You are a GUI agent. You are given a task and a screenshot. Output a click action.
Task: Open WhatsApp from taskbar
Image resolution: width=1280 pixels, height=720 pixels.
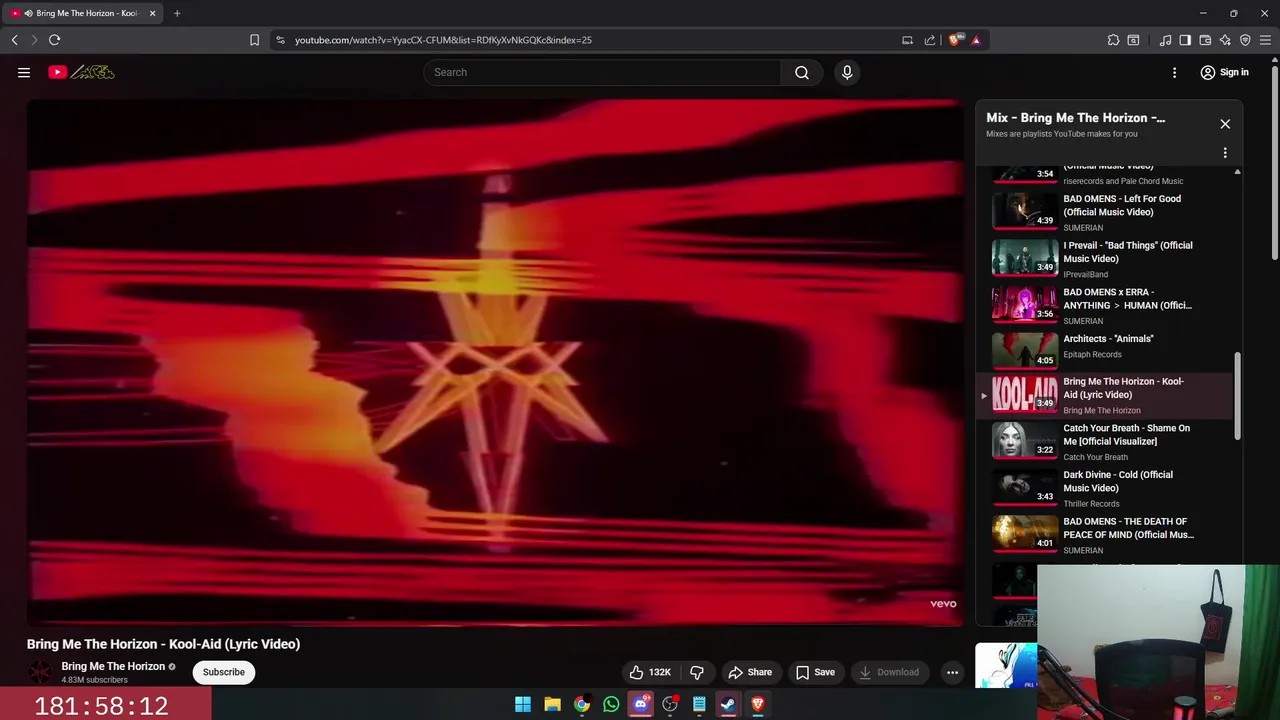pyautogui.click(x=611, y=704)
